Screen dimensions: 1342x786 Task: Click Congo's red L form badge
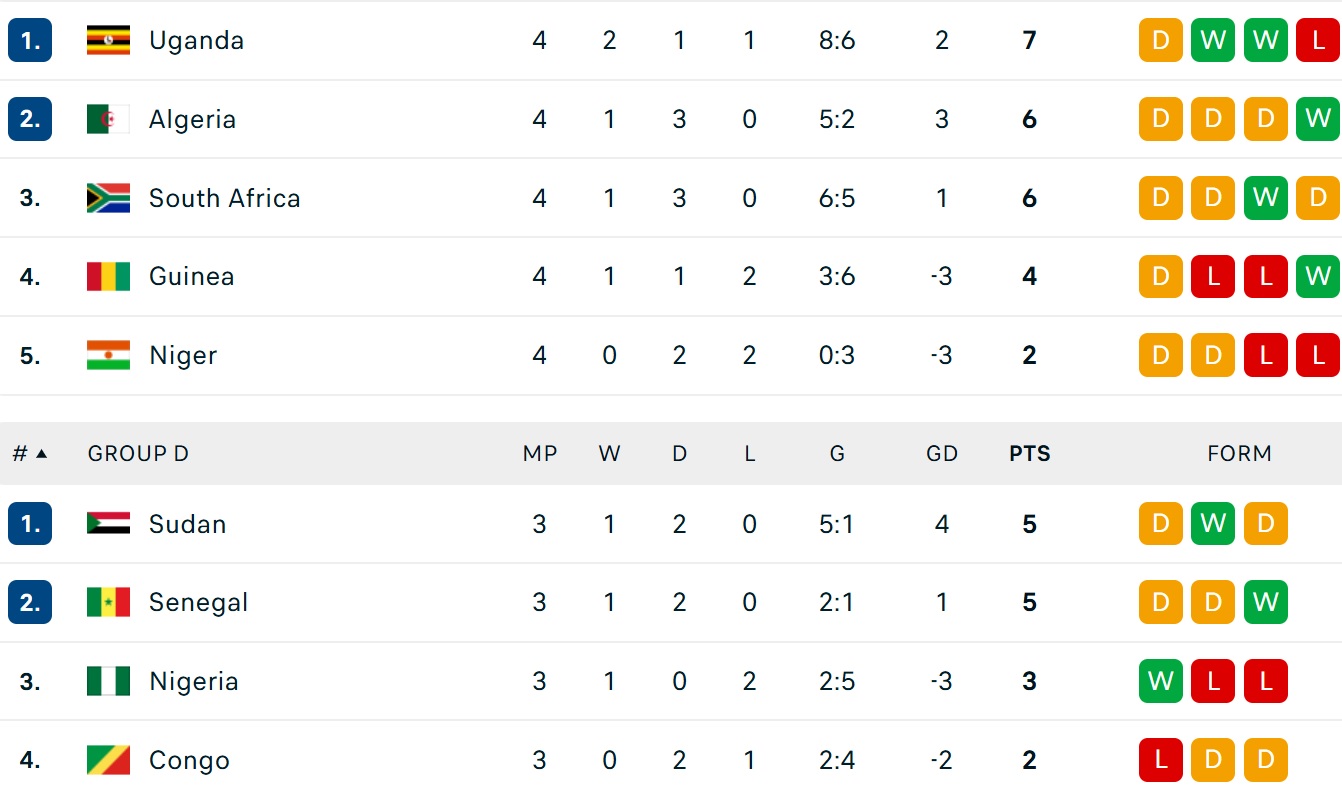[1160, 761]
